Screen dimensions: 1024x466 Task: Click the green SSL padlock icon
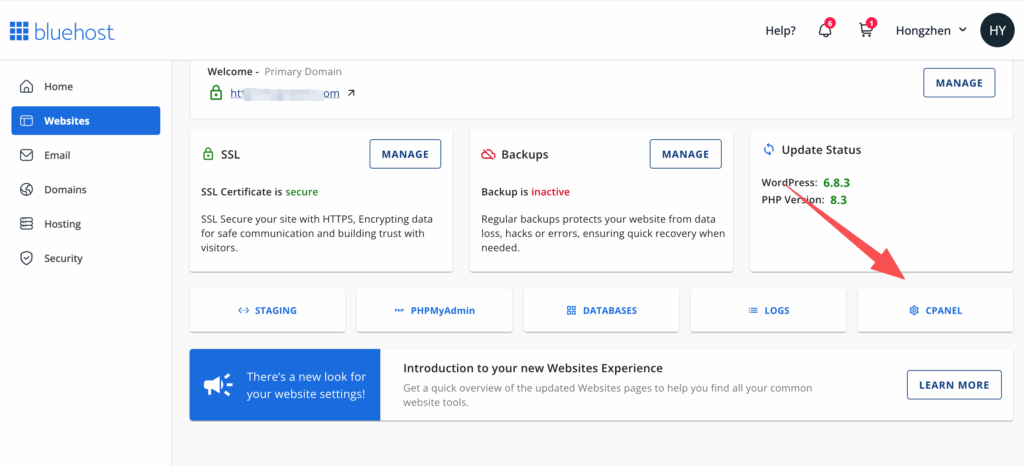(208, 155)
